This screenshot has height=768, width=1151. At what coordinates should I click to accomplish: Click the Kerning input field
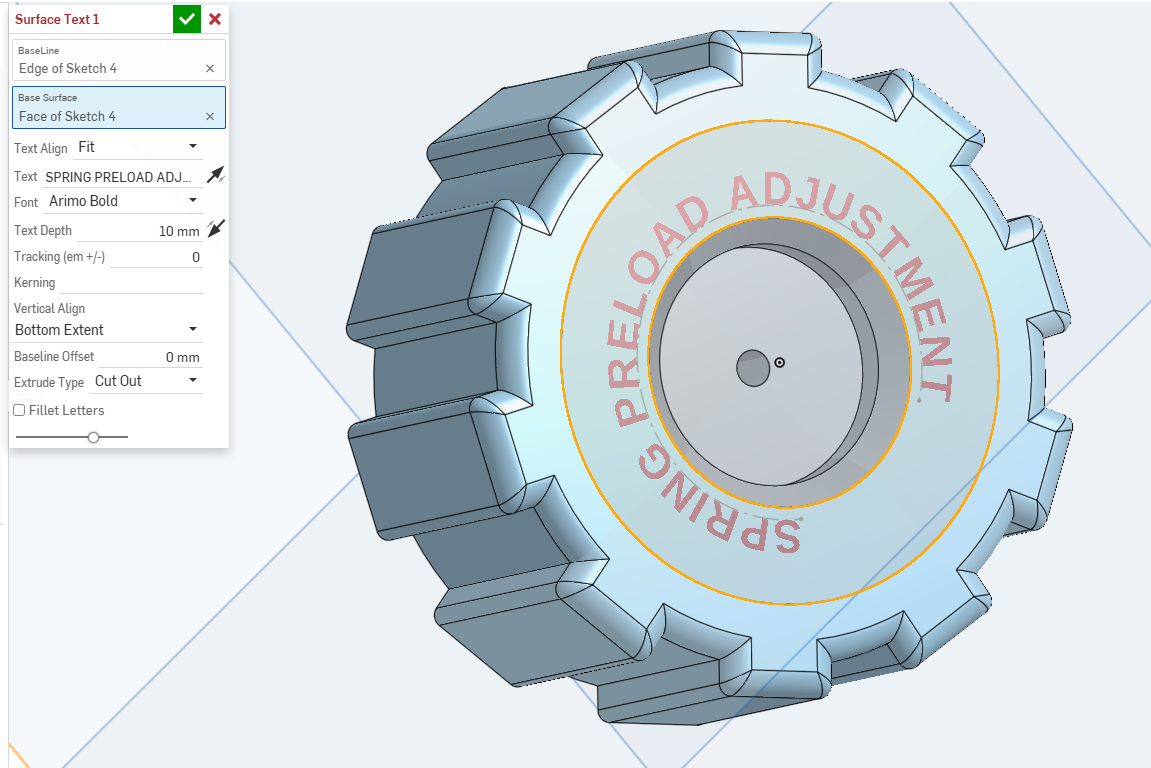(131, 283)
